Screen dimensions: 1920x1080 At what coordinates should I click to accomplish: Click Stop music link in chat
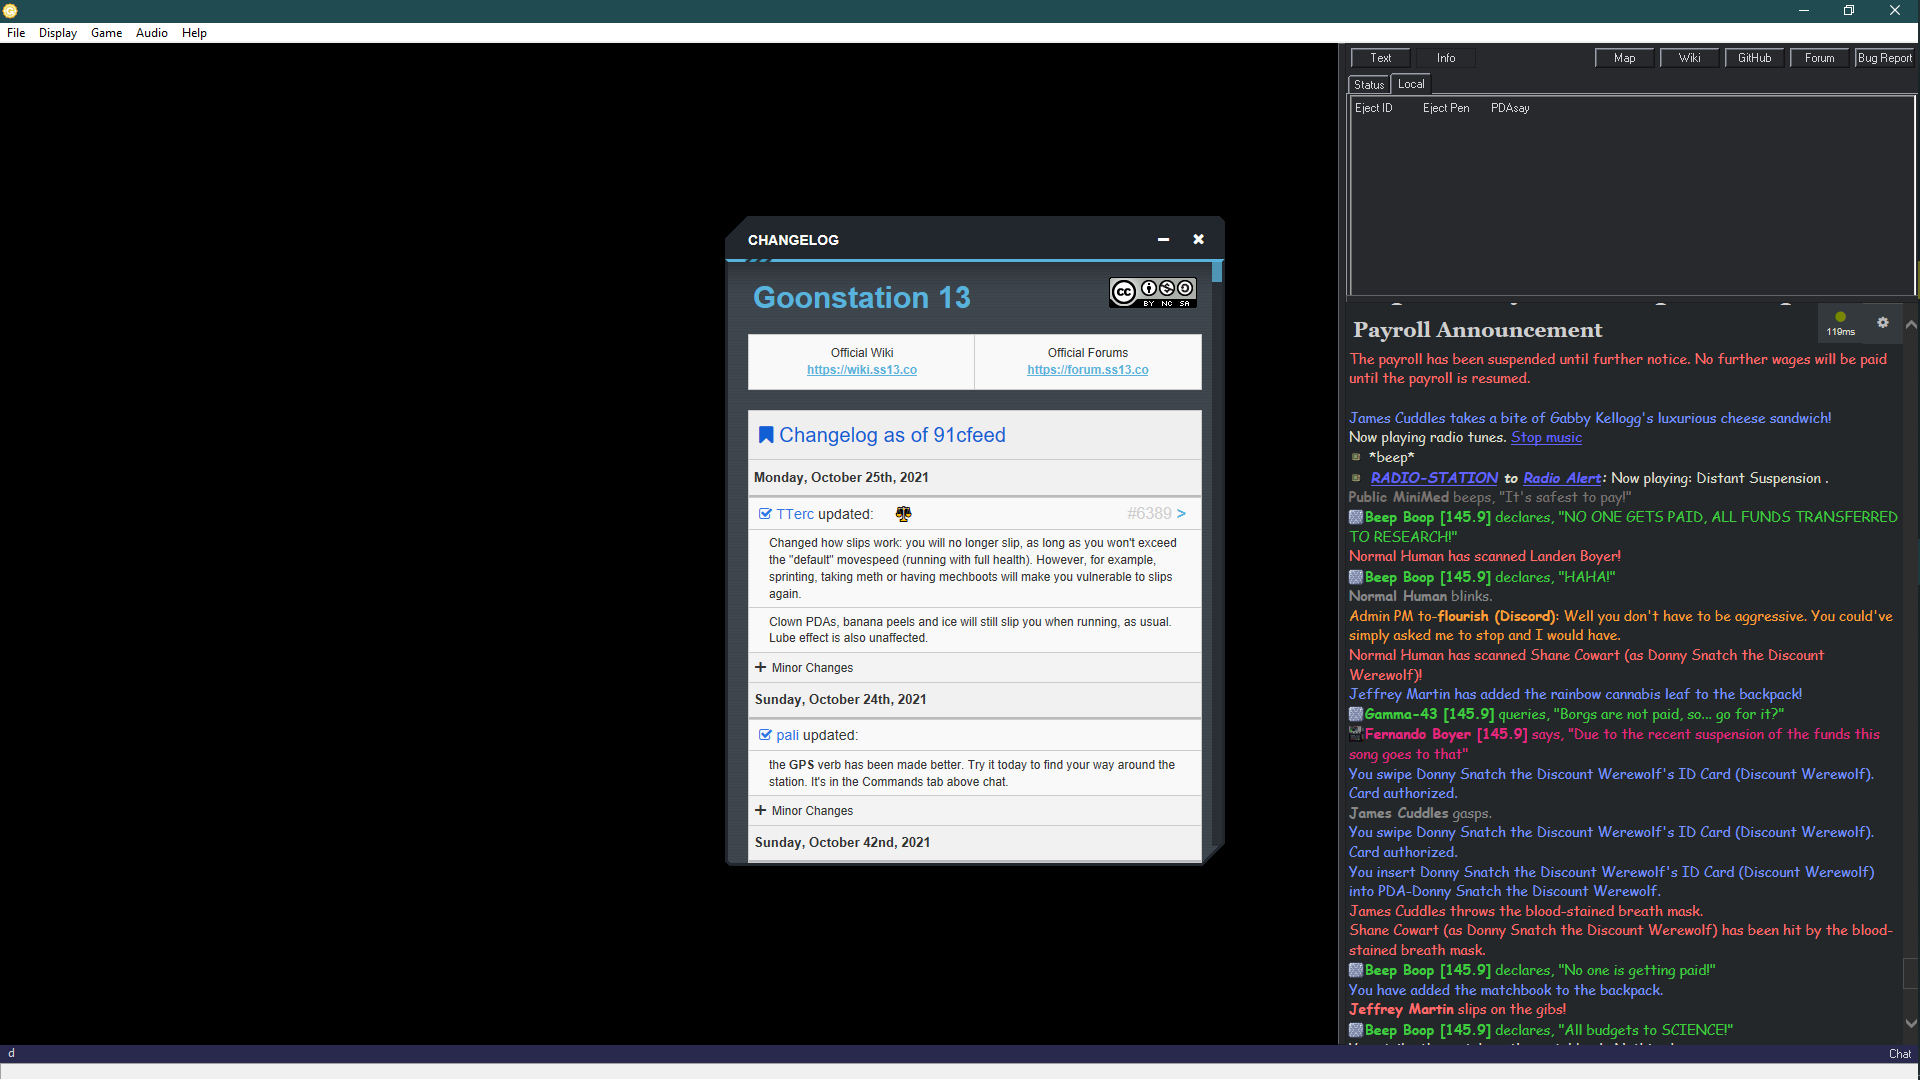(1546, 437)
